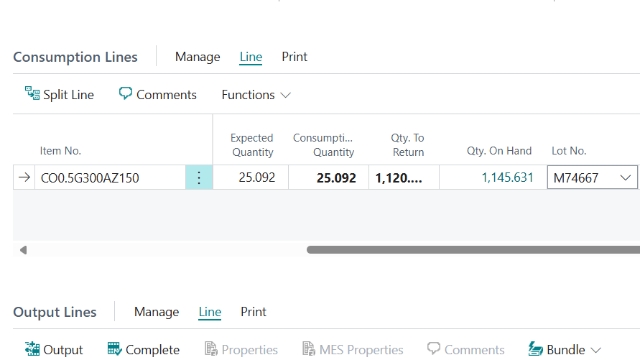Click Comments icon in Output Lines toolbar
Viewport: 640px width, 360px height.
[x=433, y=348]
